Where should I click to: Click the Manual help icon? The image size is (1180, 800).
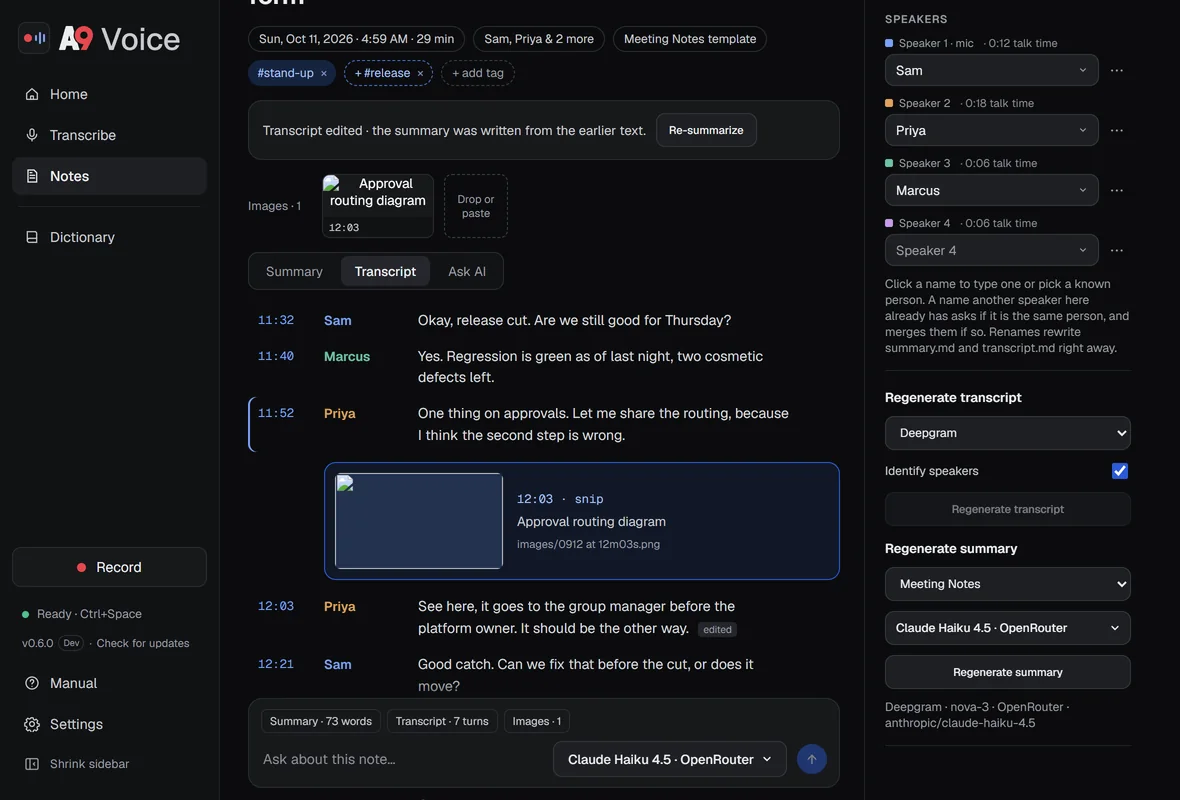point(32,683)
